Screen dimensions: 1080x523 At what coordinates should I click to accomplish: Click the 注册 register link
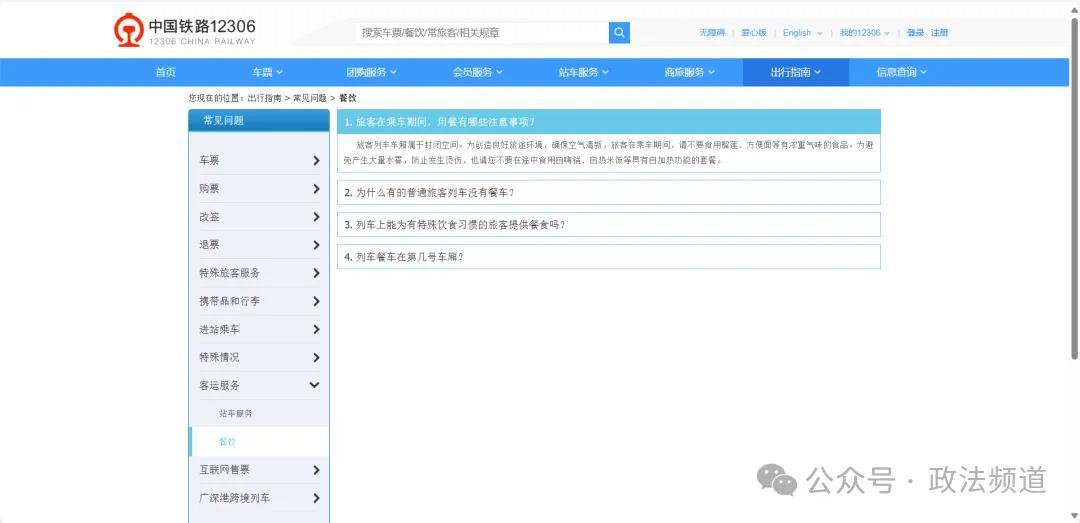click(x=939, y=32)
